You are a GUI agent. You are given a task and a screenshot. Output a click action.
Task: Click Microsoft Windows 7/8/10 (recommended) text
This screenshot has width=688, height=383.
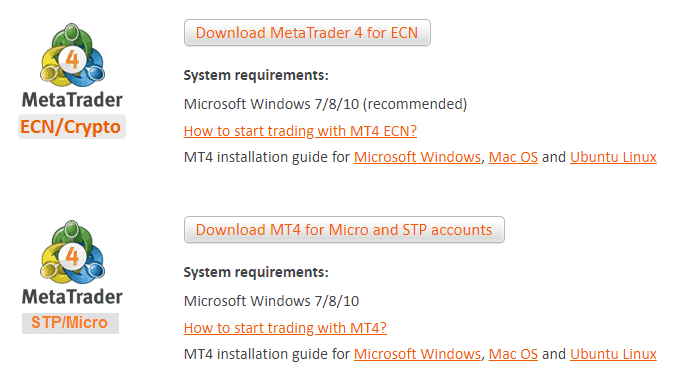click(325, 104)
